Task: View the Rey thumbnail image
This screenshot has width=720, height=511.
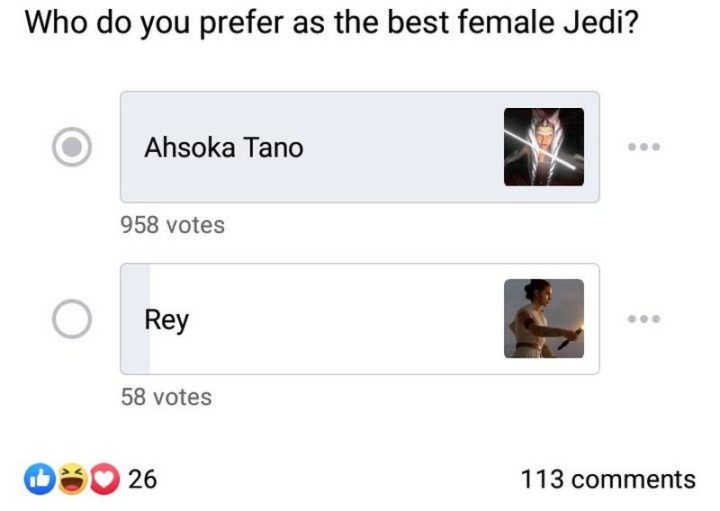Action: pyautogui.click(x=543, y=319)
